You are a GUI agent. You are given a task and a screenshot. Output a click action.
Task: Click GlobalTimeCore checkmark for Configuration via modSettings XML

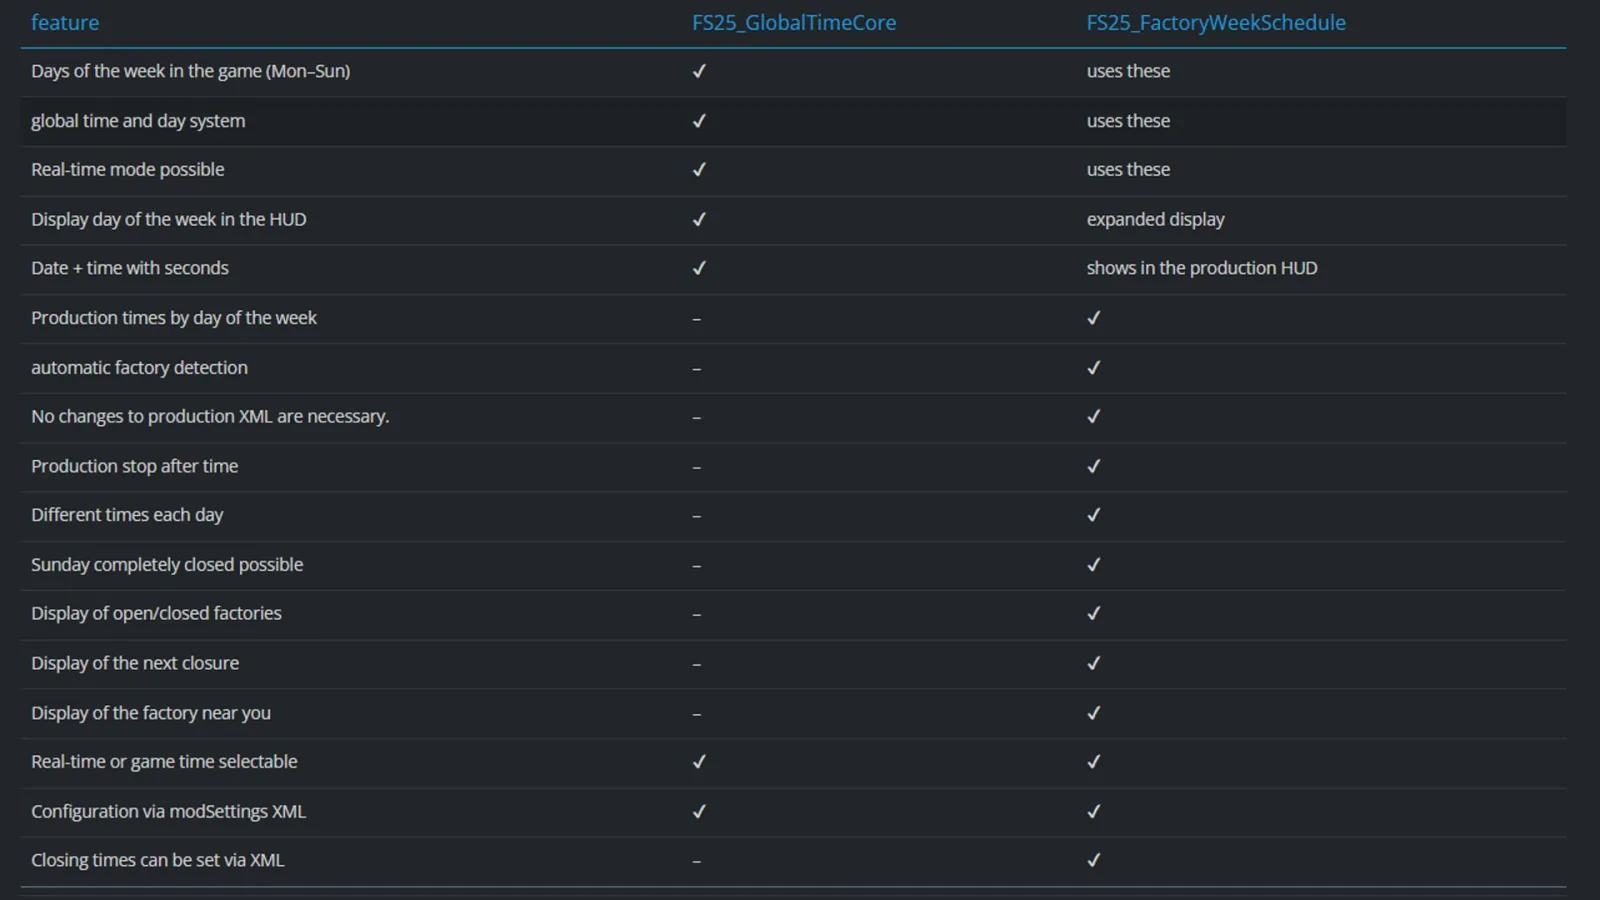click(699, 812)
